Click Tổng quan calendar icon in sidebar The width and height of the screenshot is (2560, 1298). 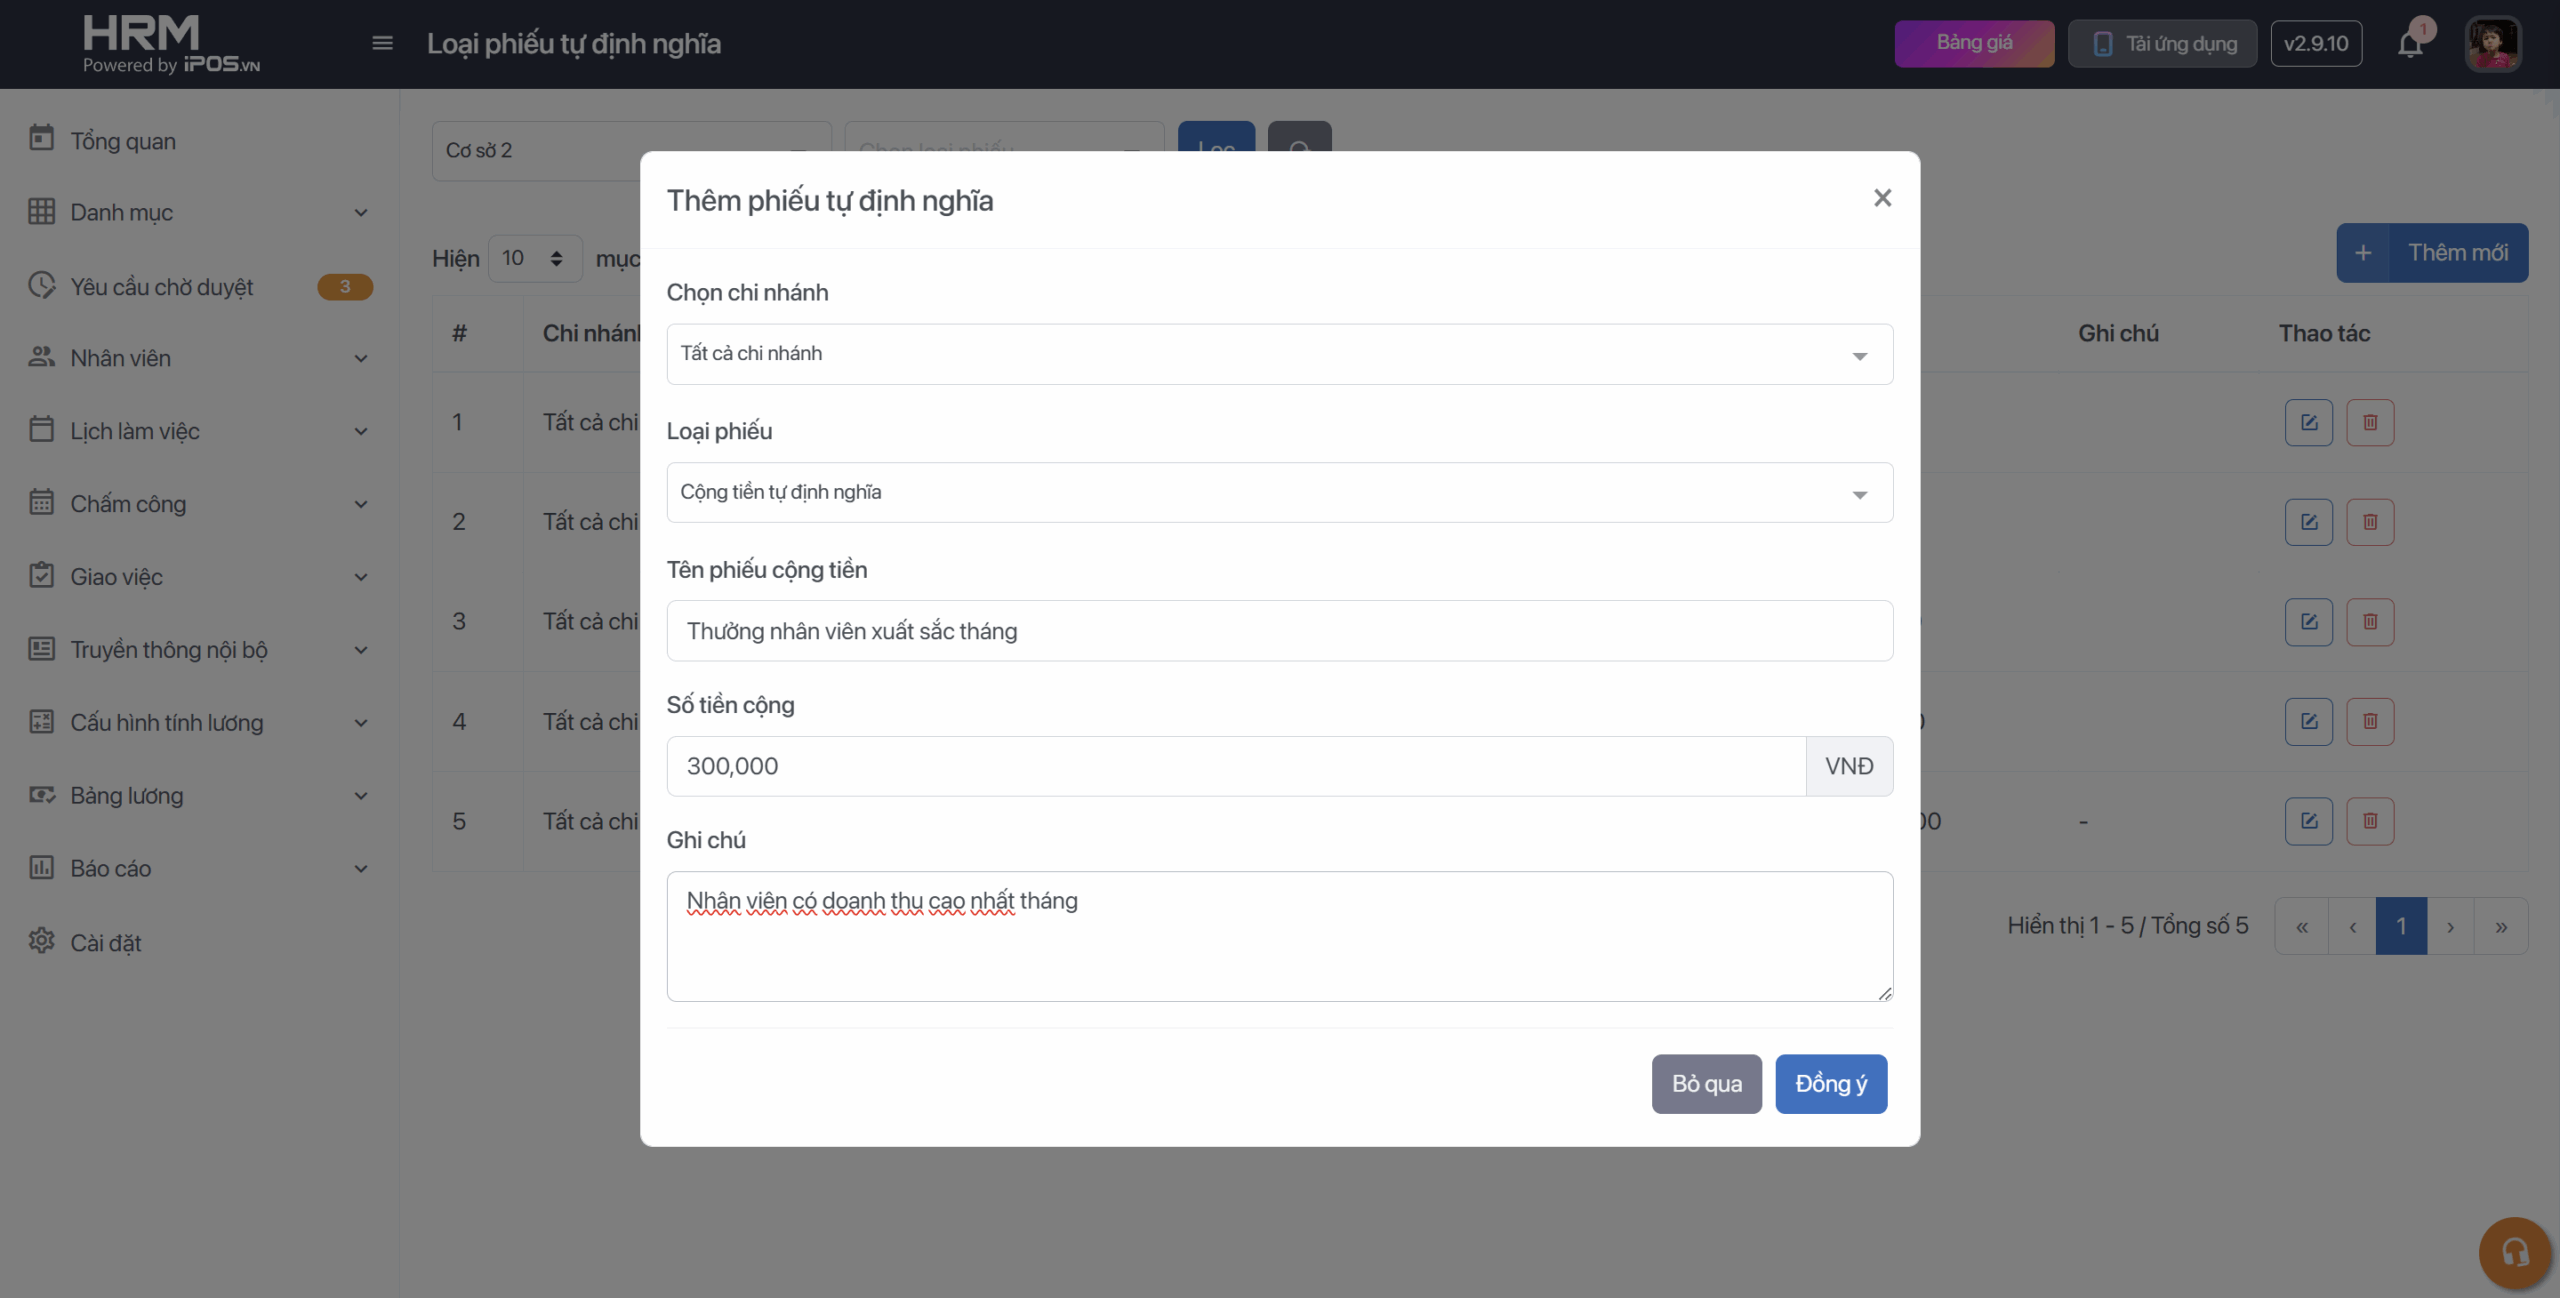[41, 138]
